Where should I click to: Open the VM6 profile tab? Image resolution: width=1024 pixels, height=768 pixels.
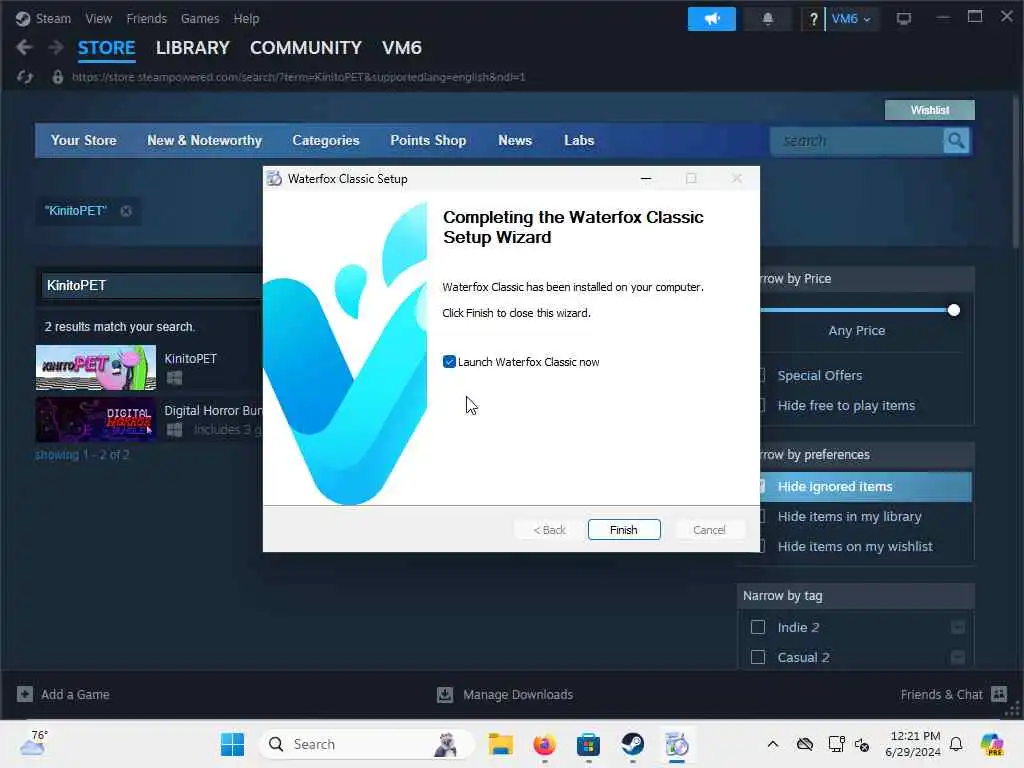coord(402,48)
